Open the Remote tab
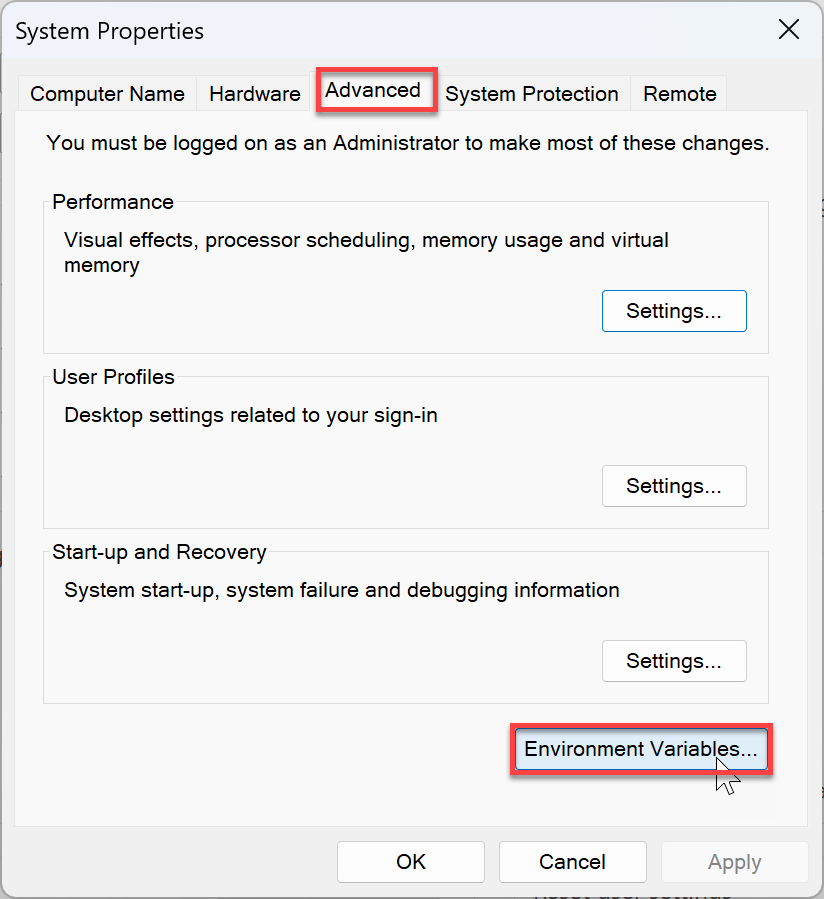824x899 pixels. click(679, 93)
